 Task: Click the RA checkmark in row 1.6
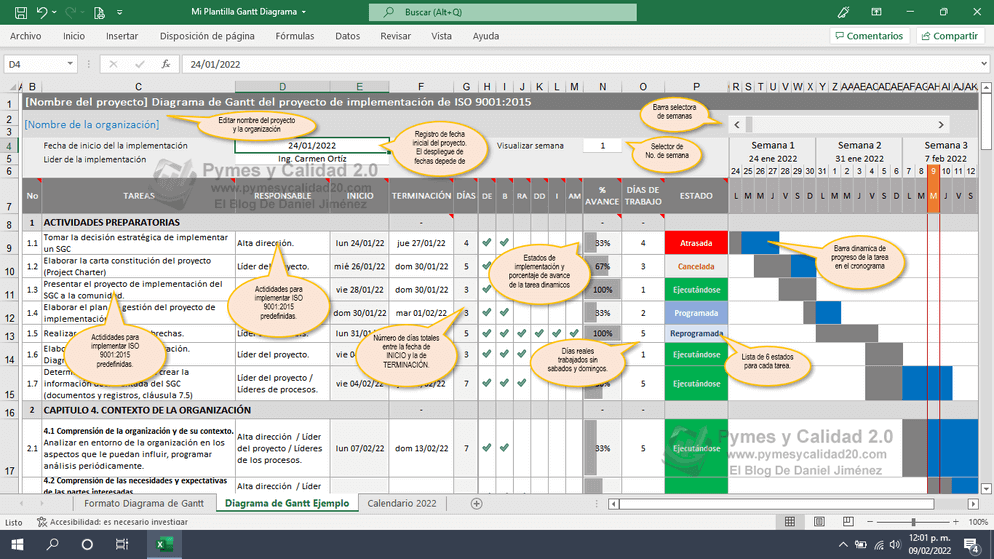point(522,354)
